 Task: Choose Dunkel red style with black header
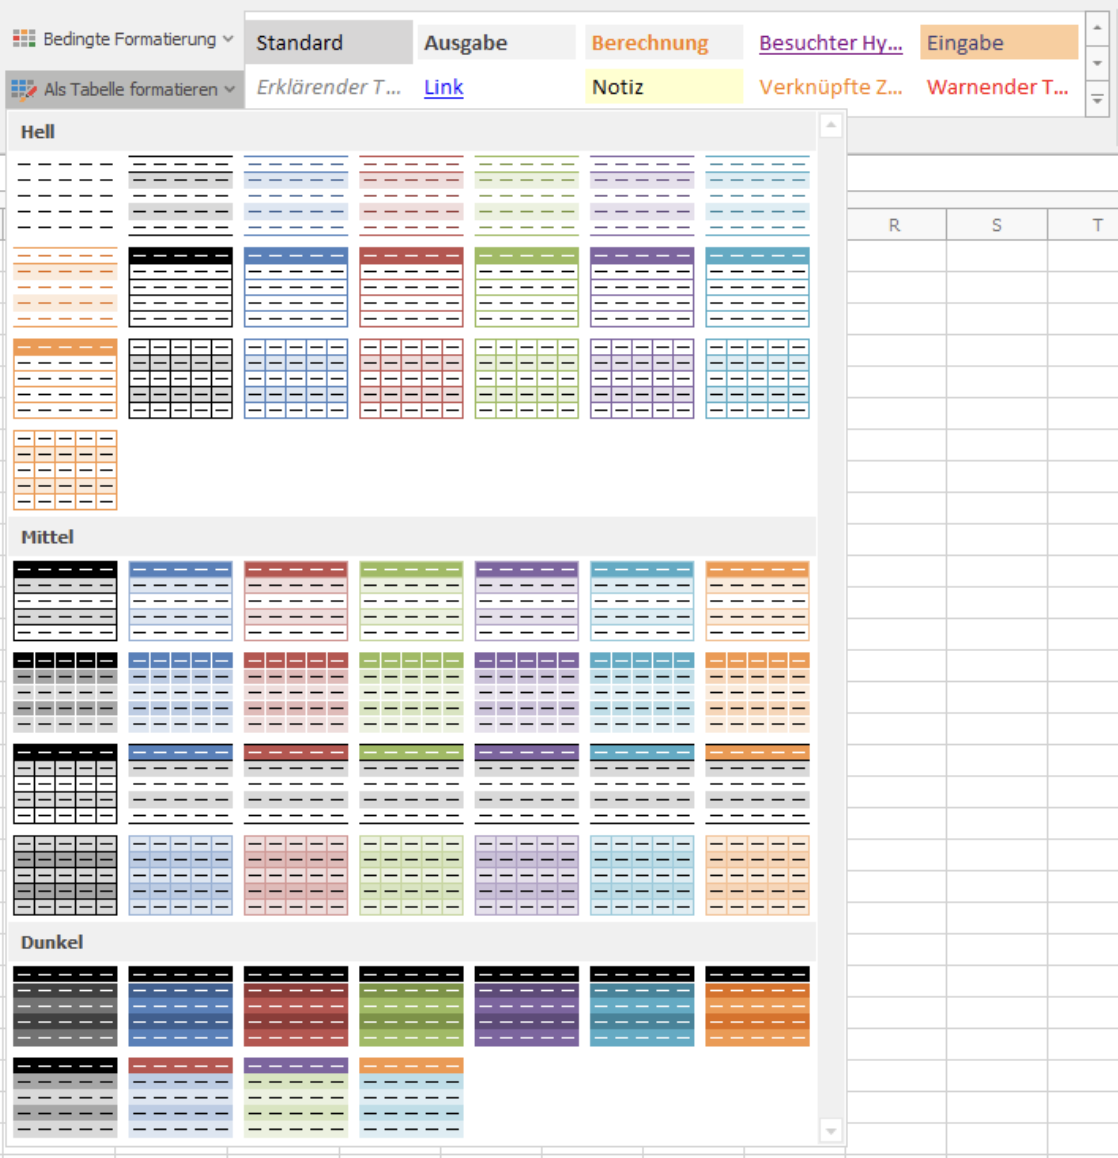tap(296, 1007)
